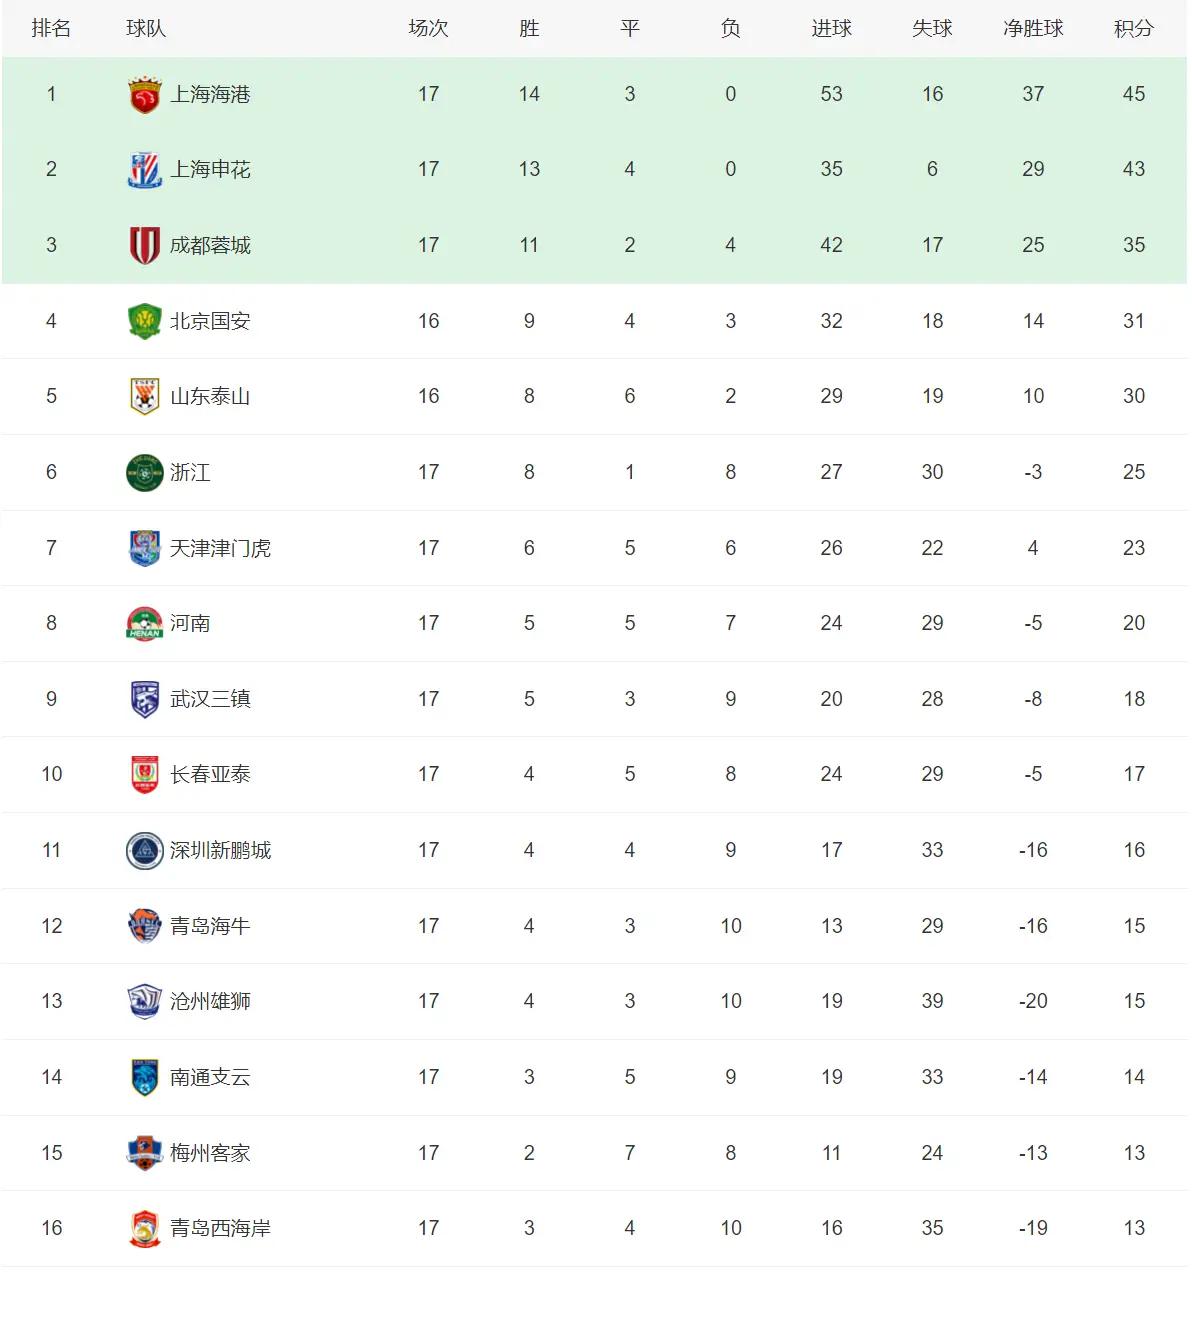Select the 浙江 round green badge
The image size is (1192, 1333).
click(x=145, y=472)
